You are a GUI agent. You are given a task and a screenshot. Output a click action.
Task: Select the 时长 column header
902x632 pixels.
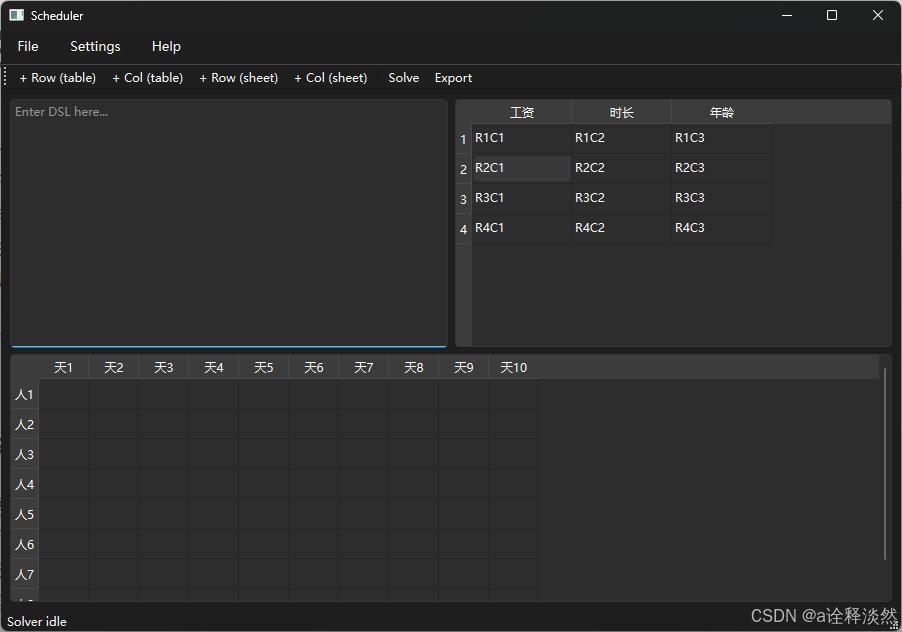[621, 112]
